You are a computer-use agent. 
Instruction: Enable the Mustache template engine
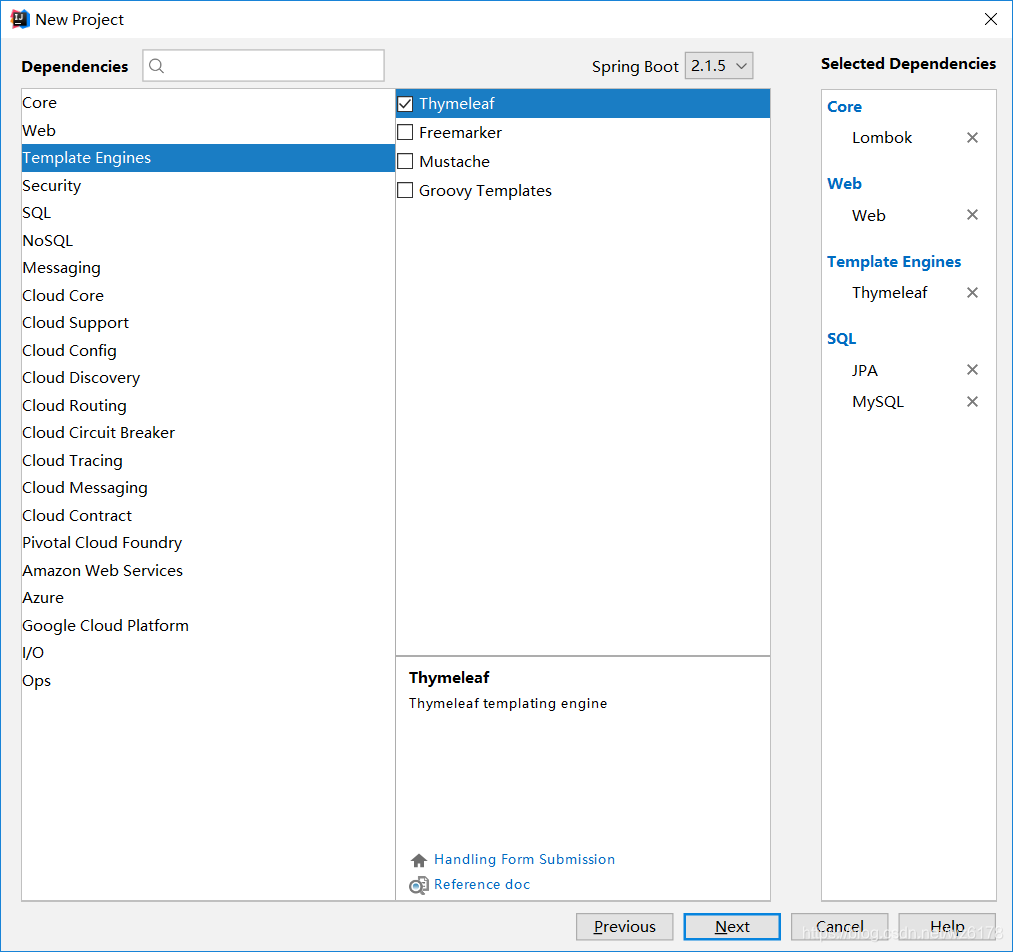[405, 161]
